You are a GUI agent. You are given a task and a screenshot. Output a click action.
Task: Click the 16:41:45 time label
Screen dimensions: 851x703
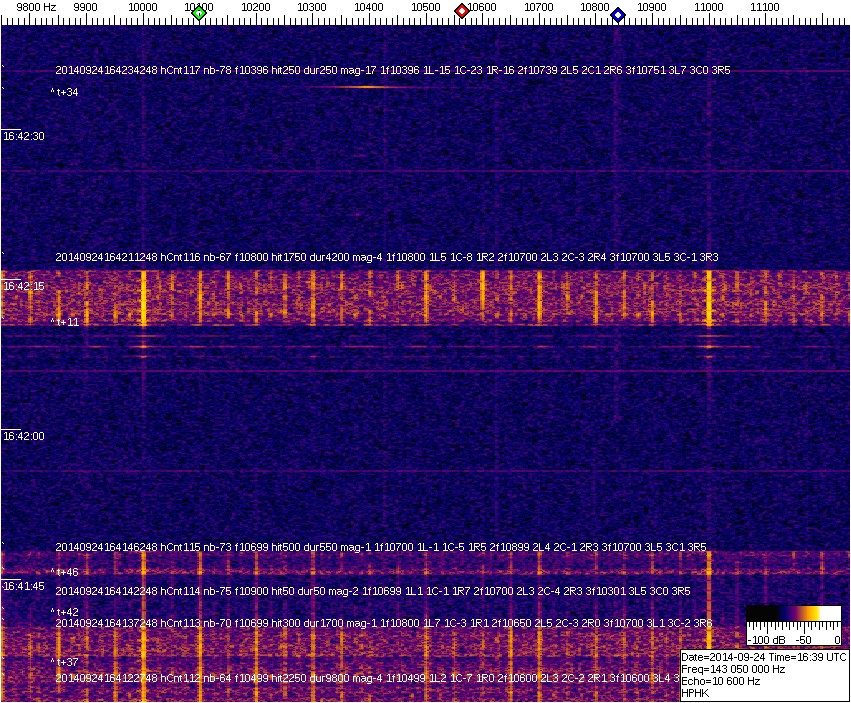coord(23,586)
